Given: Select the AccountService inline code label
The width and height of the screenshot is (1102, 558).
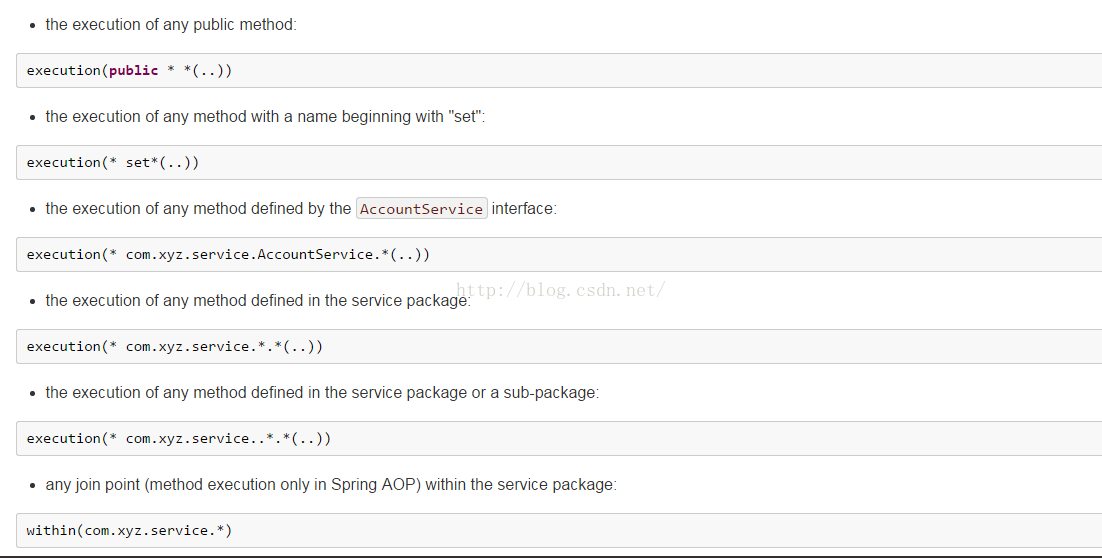Looking at the screenshot, I should pos(422,209).
